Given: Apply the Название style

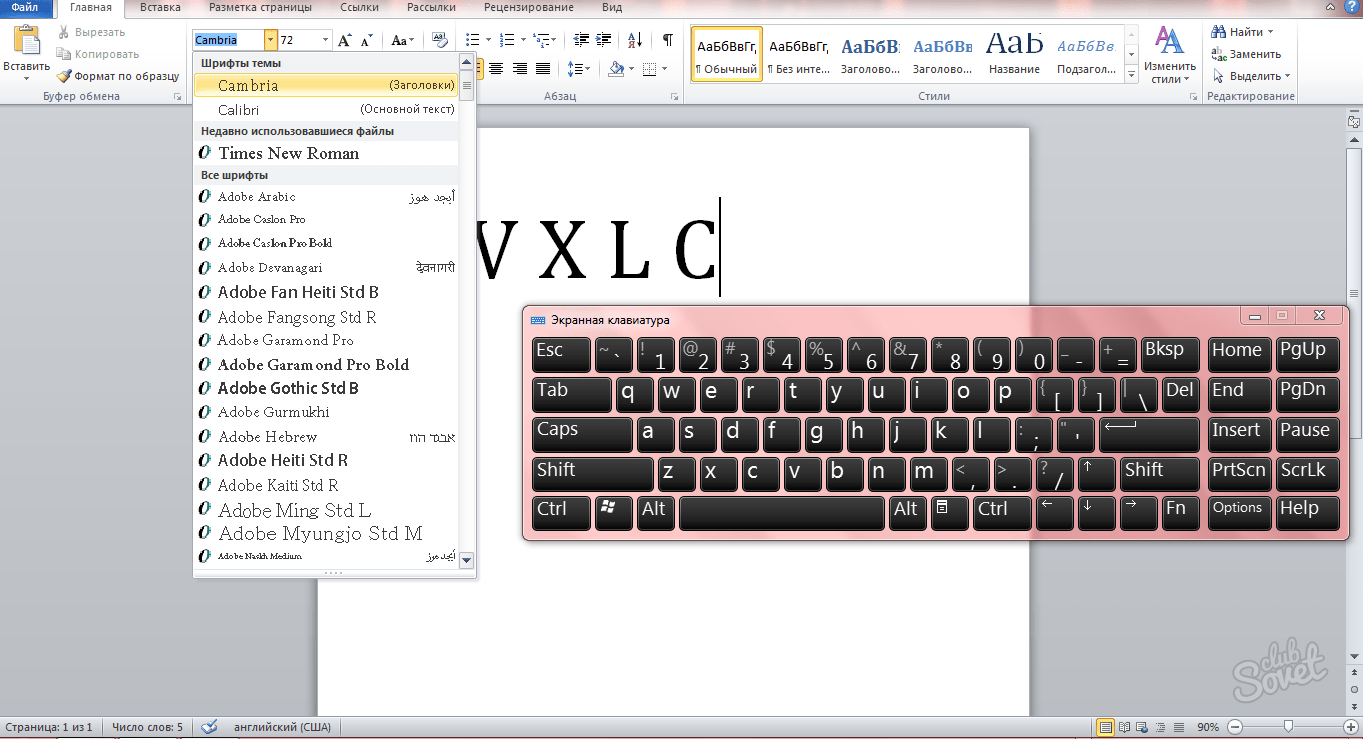Looking at the screenshot, I should [1014, 53].
